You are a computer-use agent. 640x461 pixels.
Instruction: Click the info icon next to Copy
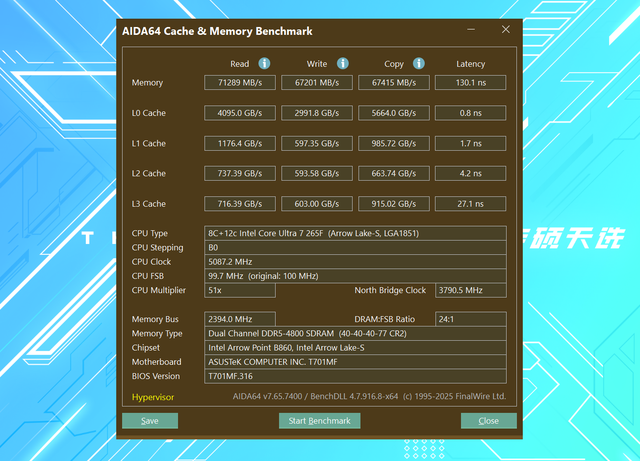coord(419,64)
